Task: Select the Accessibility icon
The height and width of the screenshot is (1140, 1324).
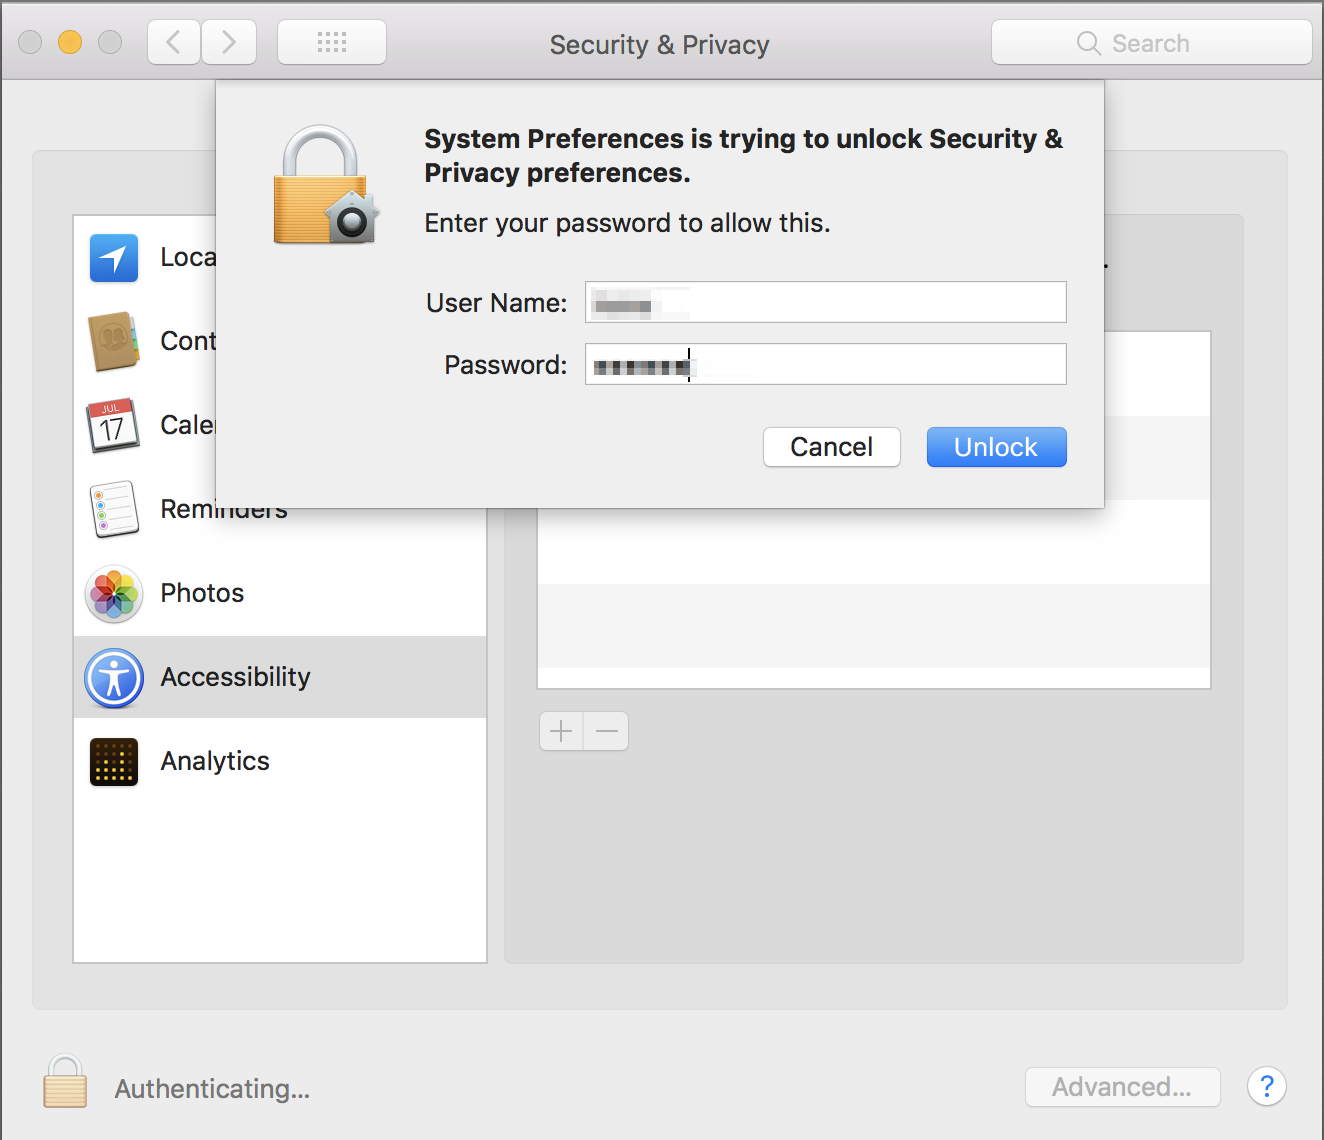Action: pyautogui.click(x=114, y=678)
